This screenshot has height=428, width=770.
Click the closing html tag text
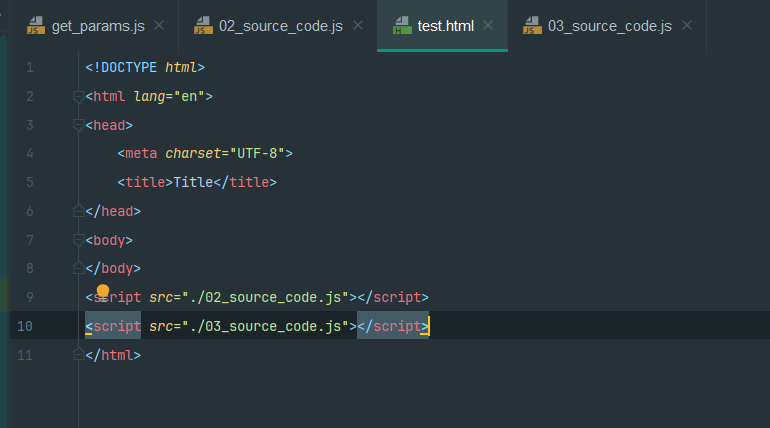(x=113, y=355)
